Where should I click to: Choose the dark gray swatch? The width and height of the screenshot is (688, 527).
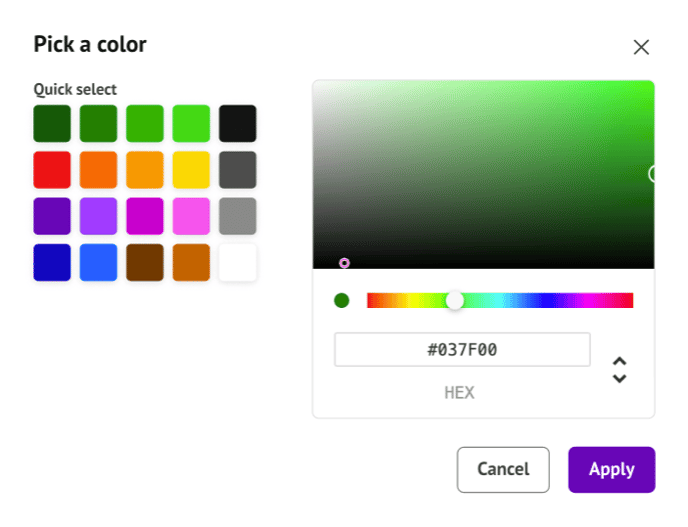coord(237,170)
